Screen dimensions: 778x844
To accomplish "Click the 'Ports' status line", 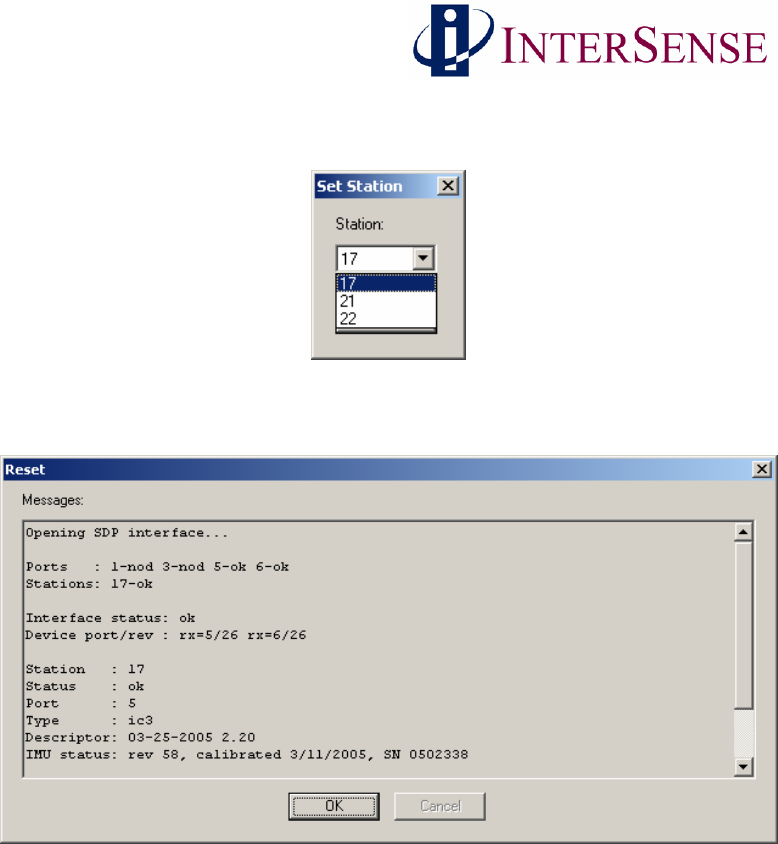I will click(x=157, y=567).
